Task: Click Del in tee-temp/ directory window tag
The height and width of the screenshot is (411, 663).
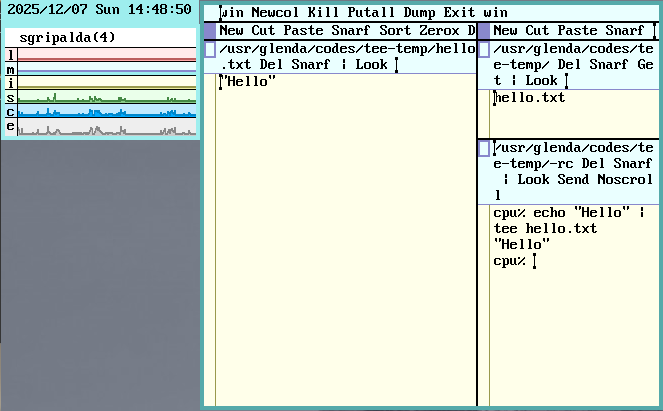Action: (x=569, y=65)
